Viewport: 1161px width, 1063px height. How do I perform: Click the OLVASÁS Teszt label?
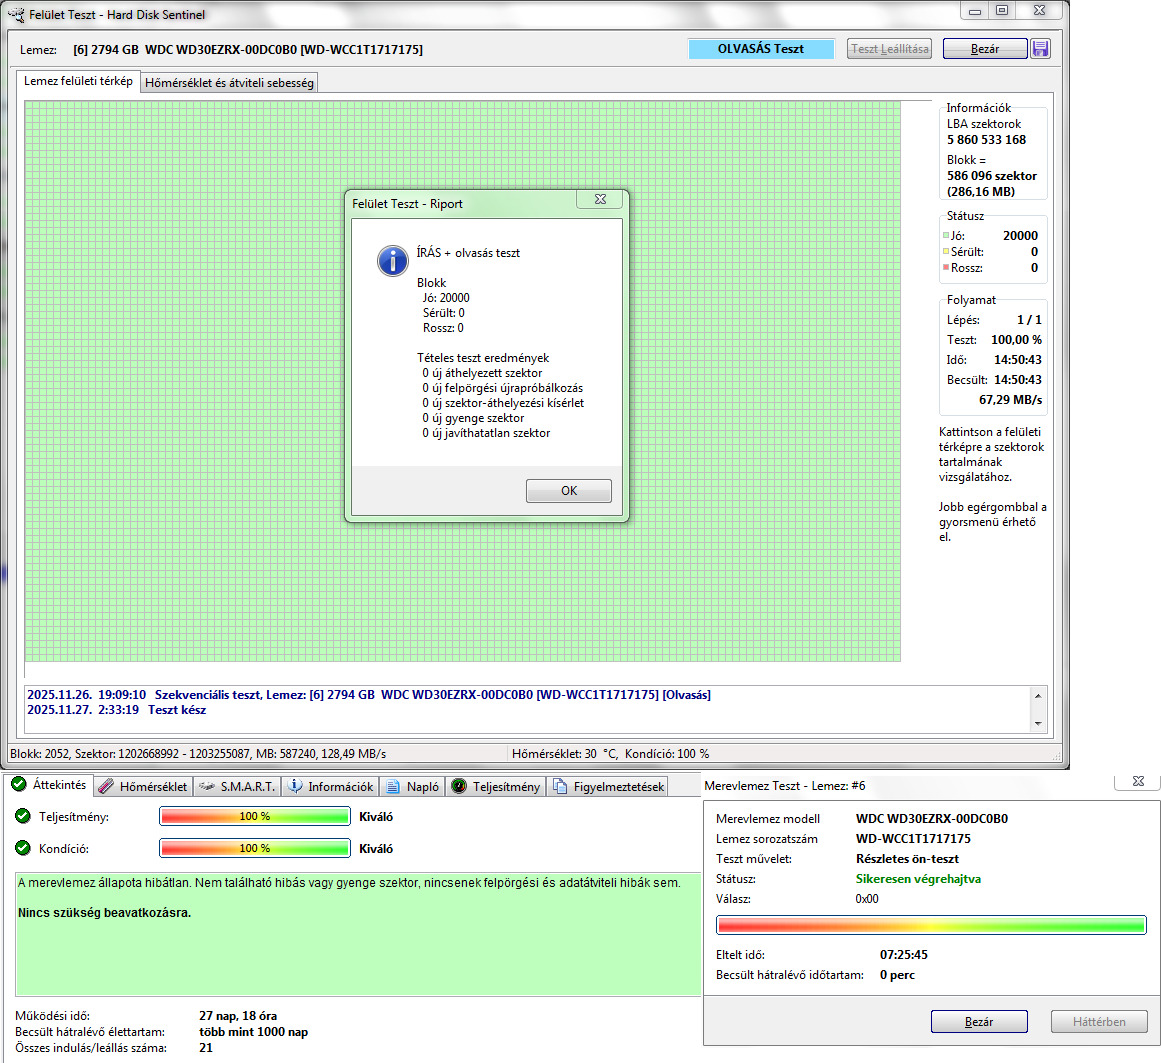coord(761,49)
